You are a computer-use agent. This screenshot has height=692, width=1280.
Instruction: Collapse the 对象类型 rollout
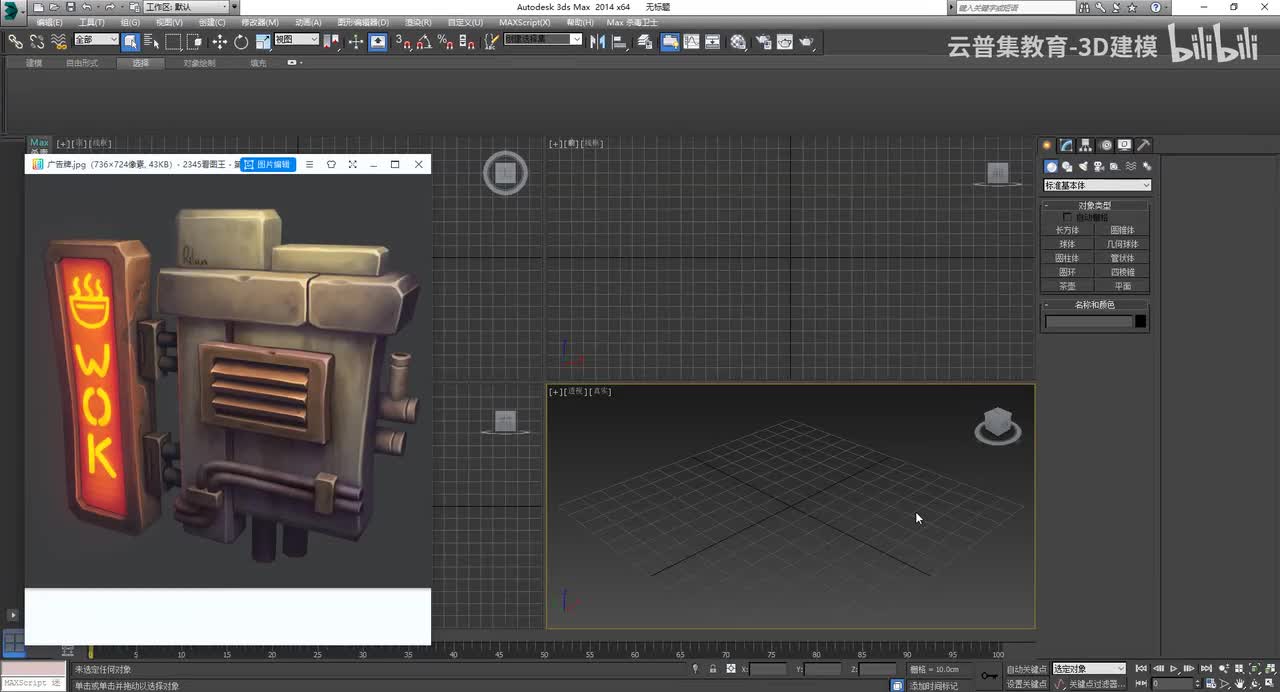pos(1095,205)
